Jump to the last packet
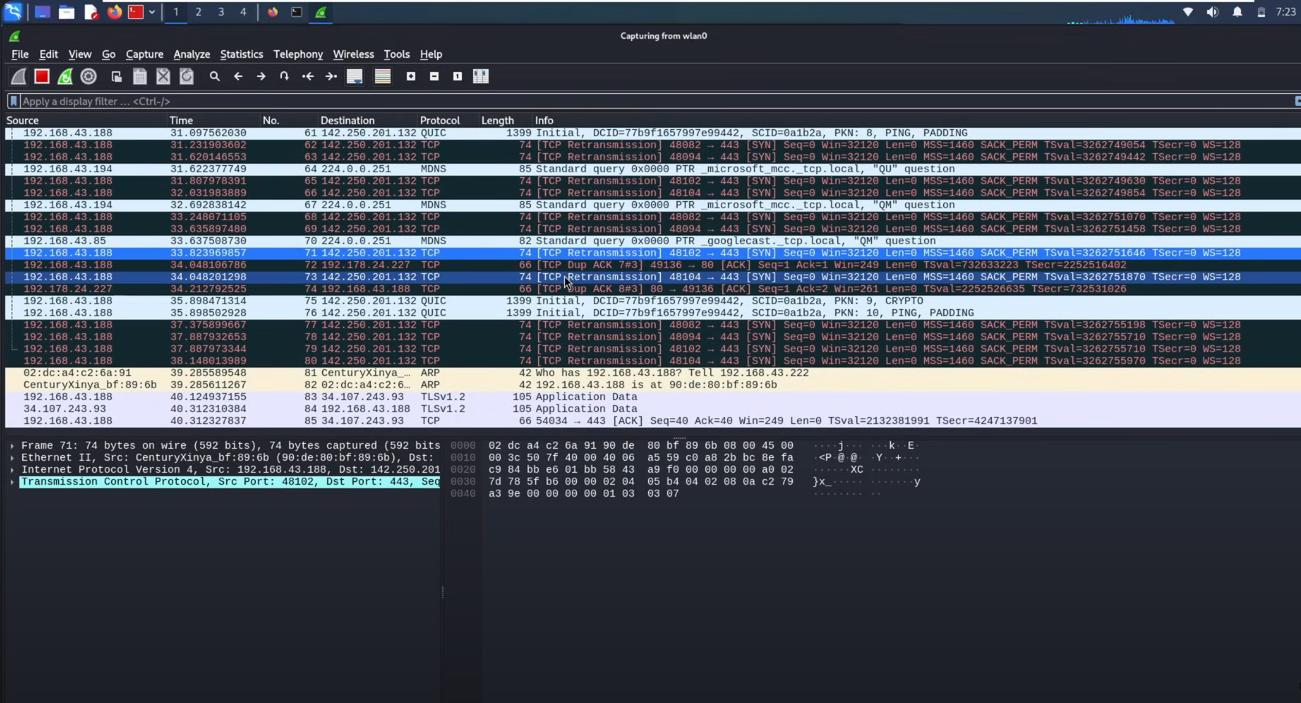The height and width of the screenshot is (703, 1301). point(331,76)
